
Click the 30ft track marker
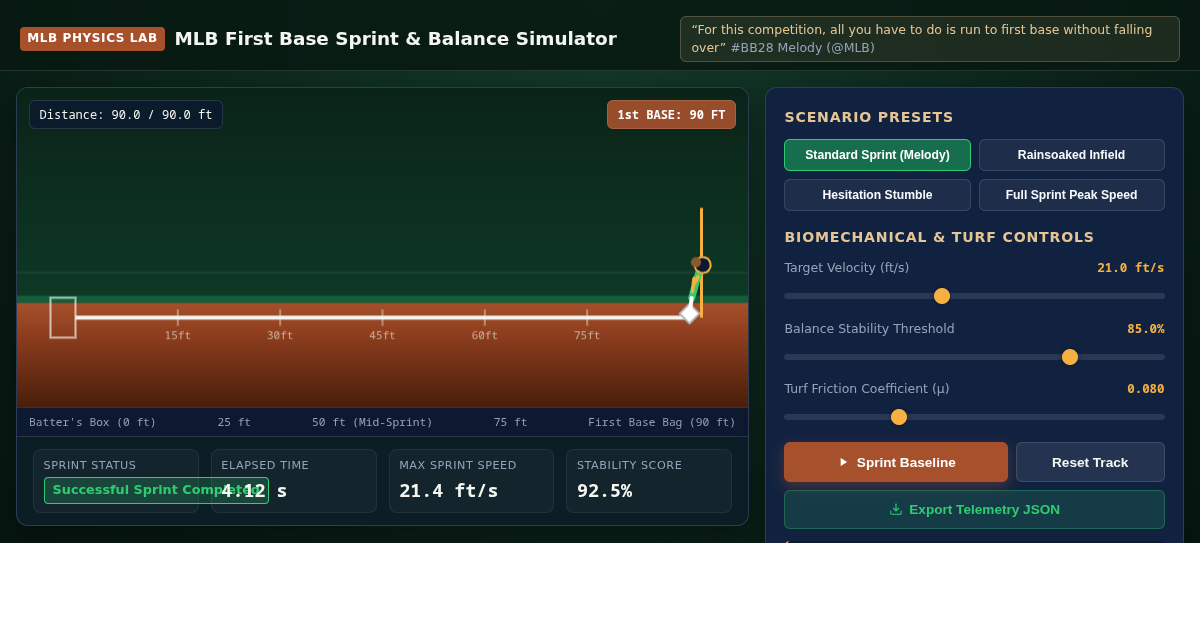click(280, 335)
